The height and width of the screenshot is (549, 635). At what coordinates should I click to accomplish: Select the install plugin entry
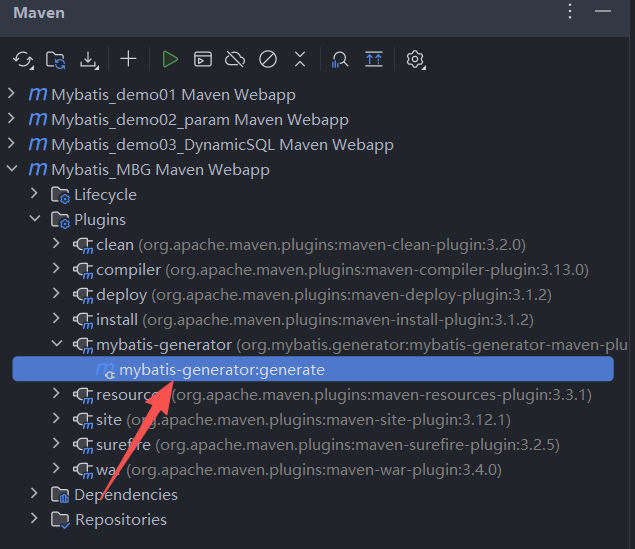click(315, 320)
